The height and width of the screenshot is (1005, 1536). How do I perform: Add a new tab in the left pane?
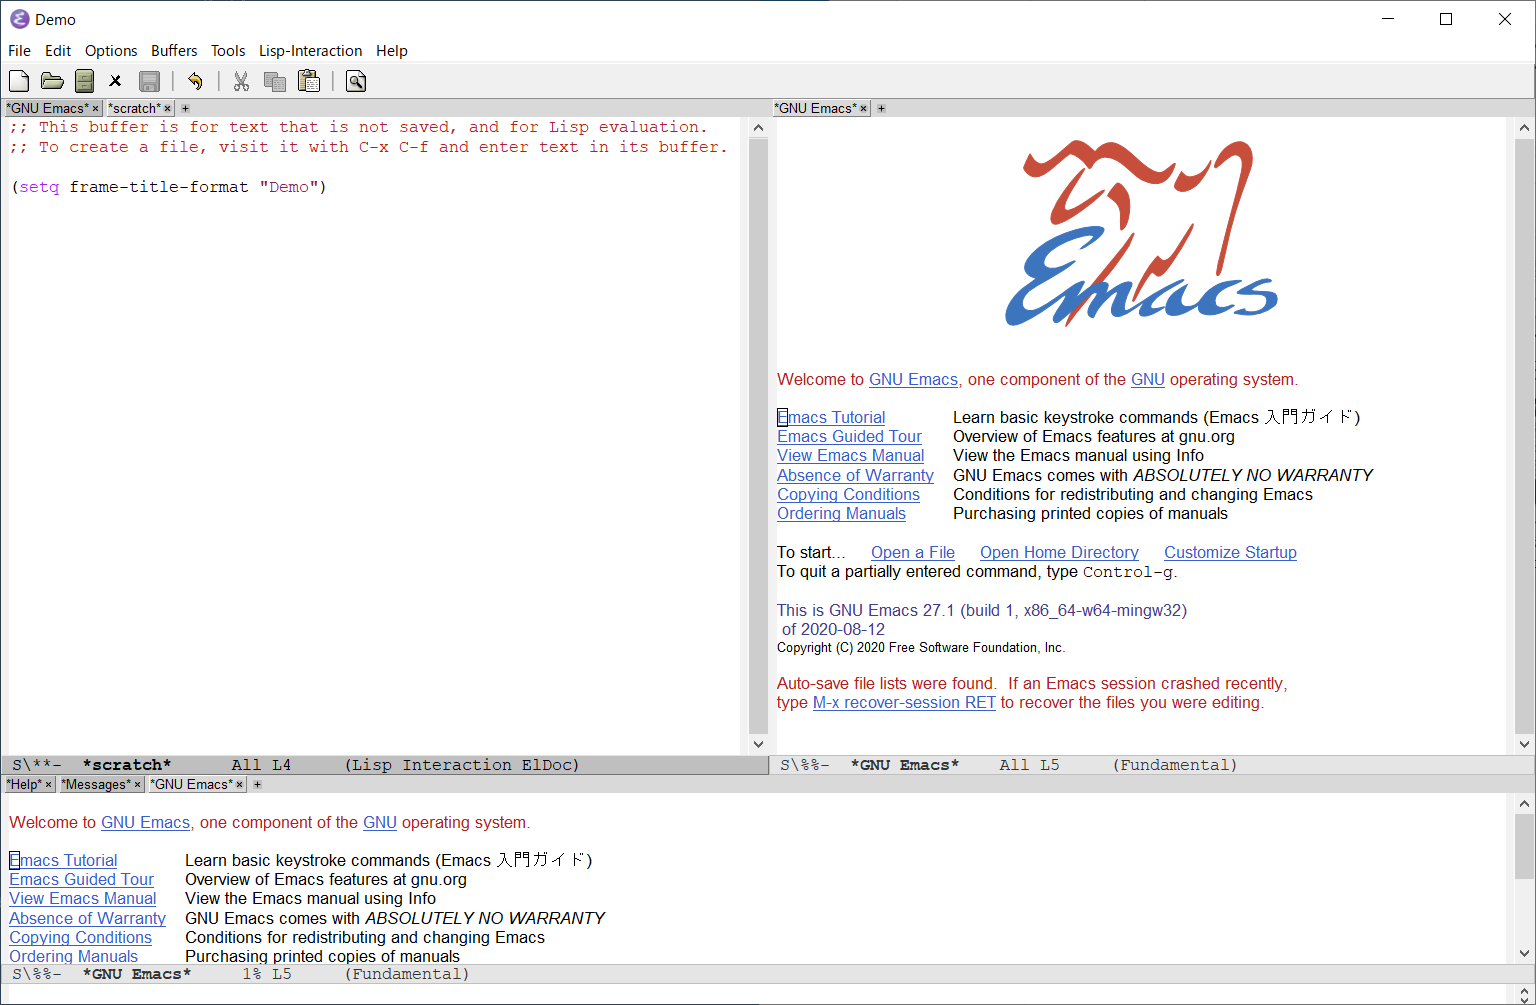[x=185, y=108]
